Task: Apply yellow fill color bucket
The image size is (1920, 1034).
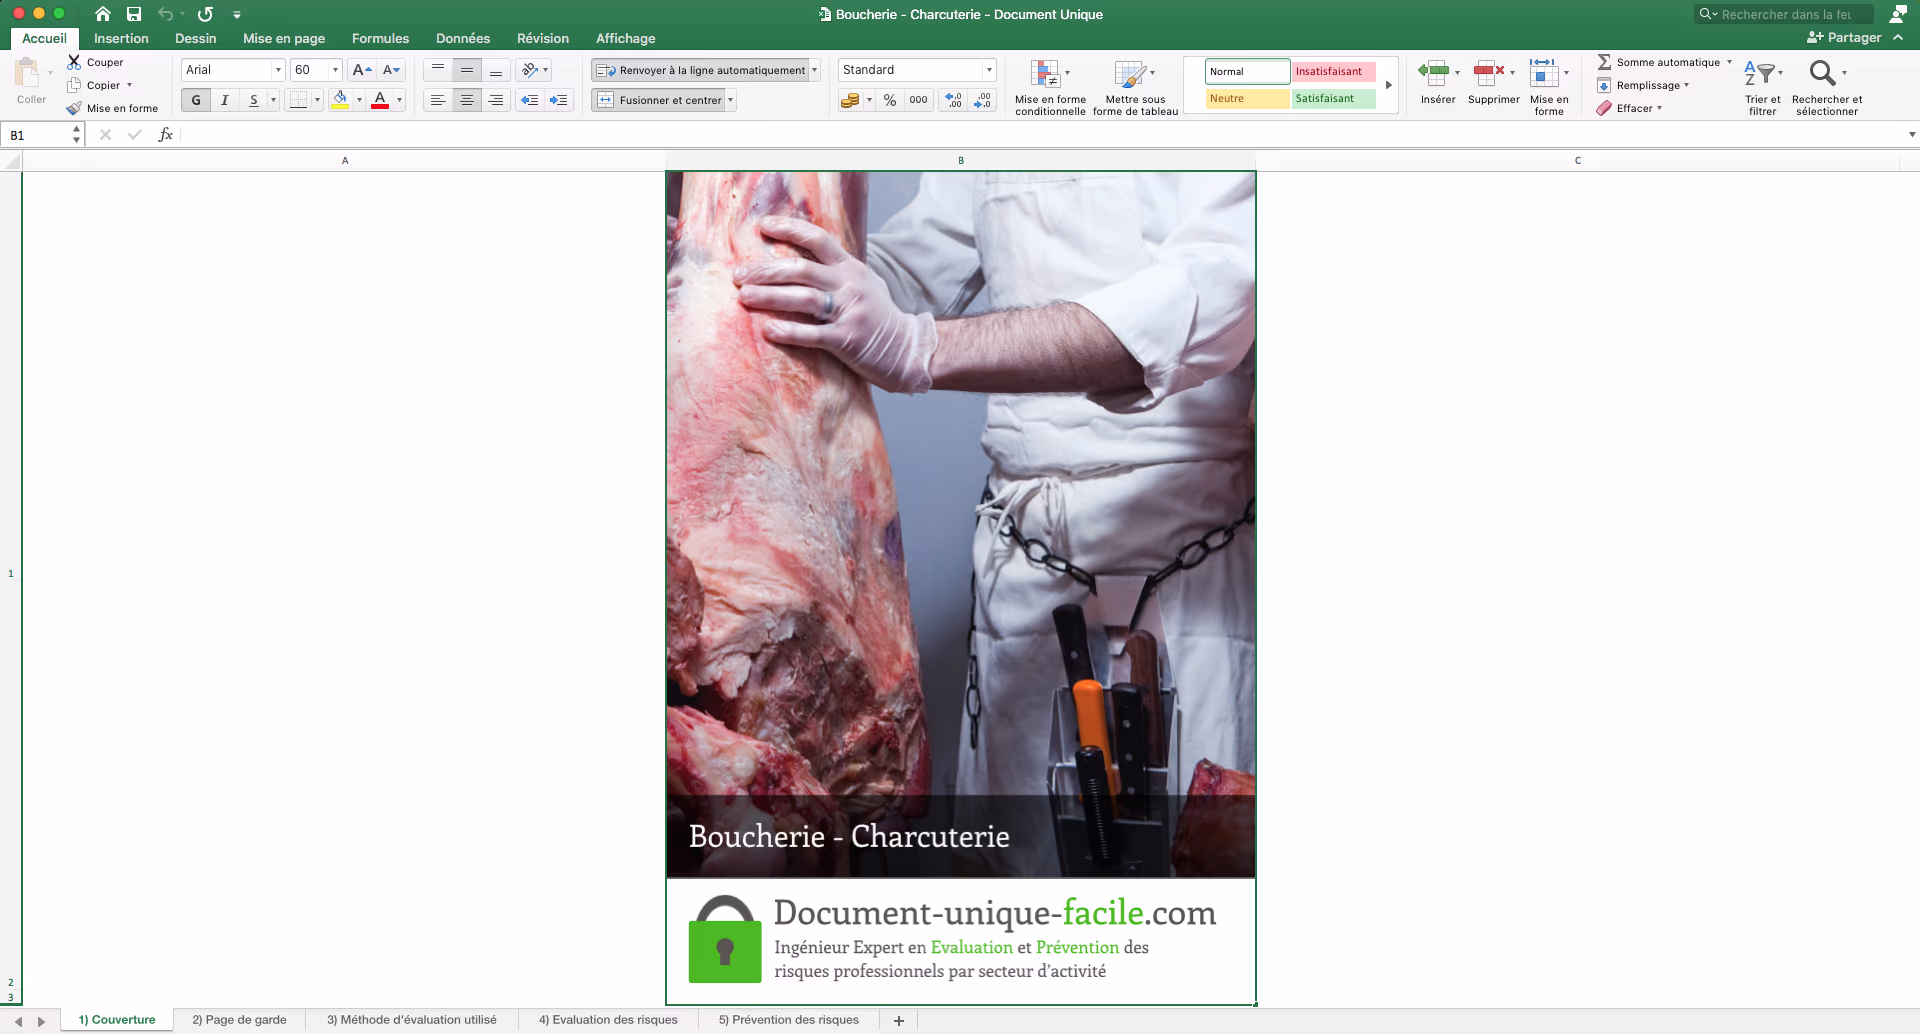Action: pos(340,100)
